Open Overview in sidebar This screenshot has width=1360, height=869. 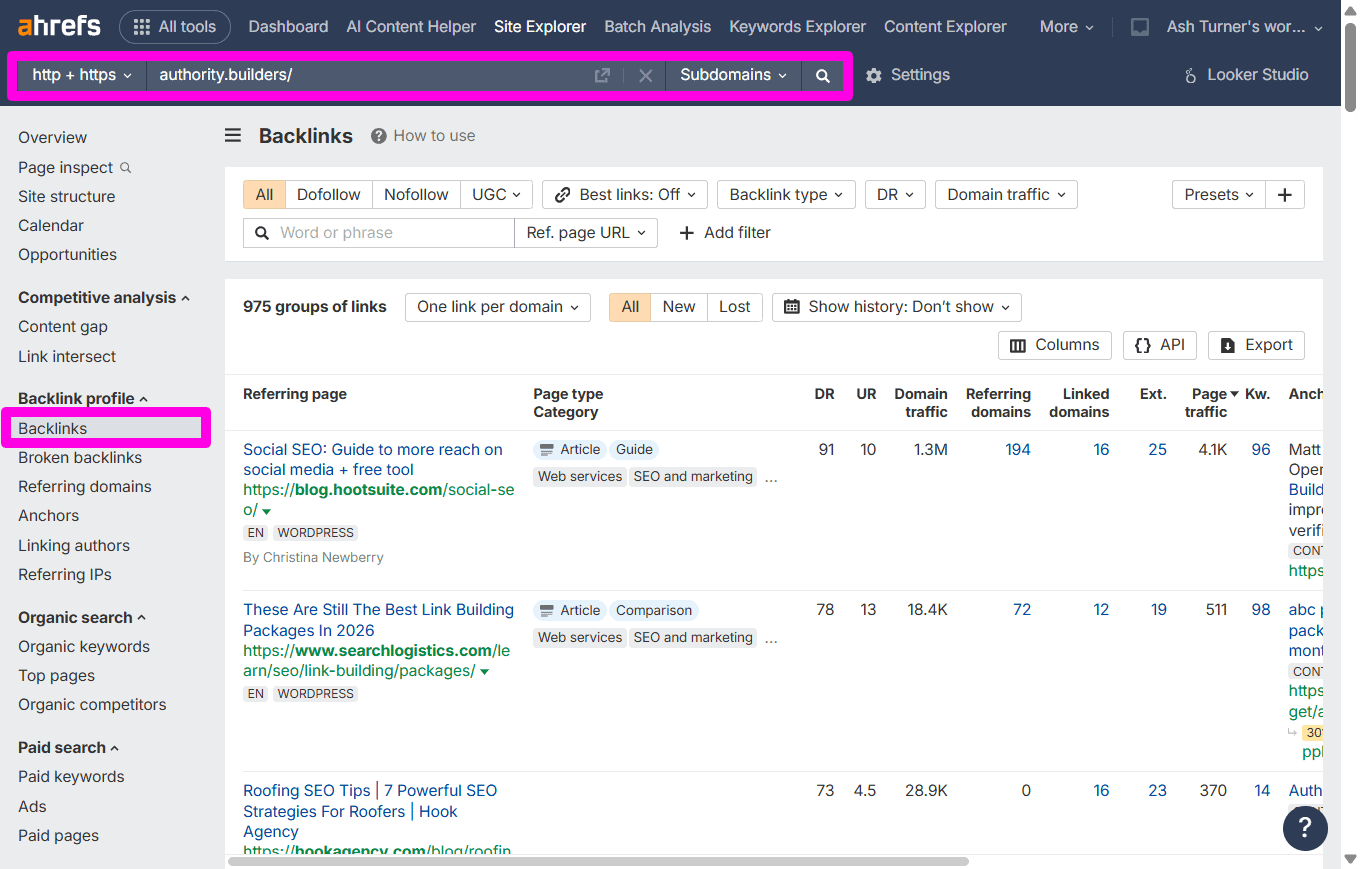click(52, 138)
